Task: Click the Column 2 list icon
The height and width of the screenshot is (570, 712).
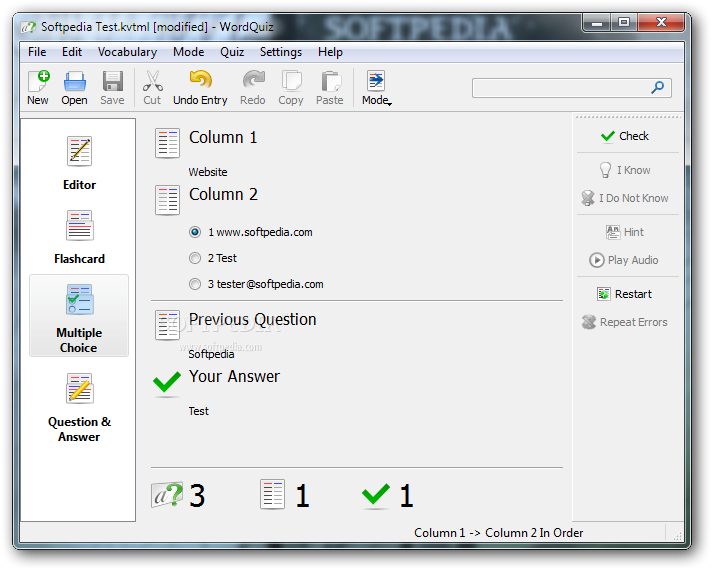Action: point(167,200)
